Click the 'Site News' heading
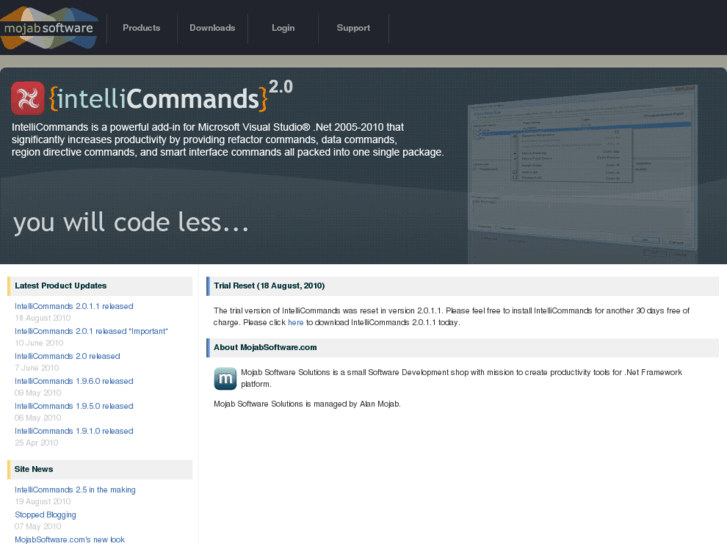The width and height of the screenshot is (727, 545). 33,469
